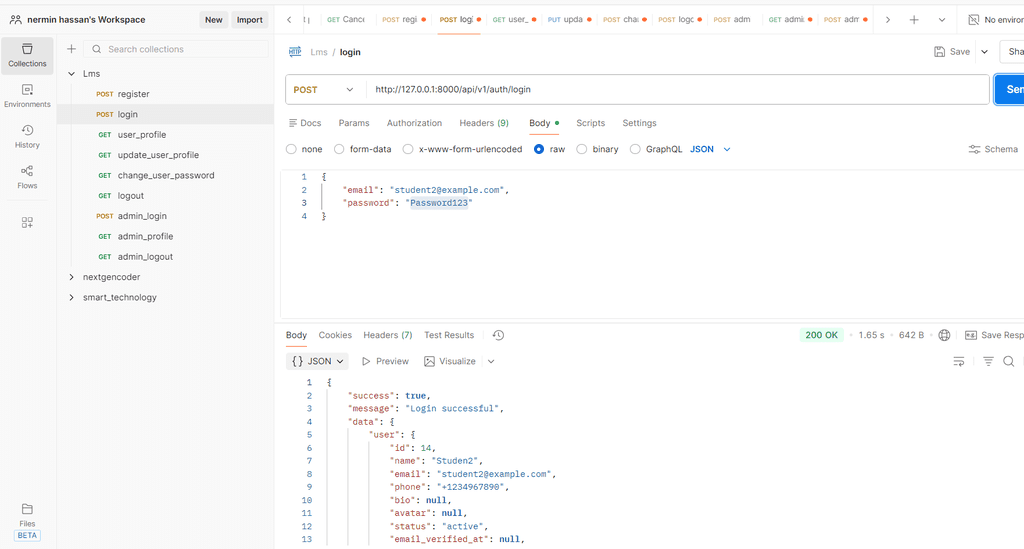Open the Test Results response tab
This screenshot has width=1024, height=549.
click(x=448, y=335)
